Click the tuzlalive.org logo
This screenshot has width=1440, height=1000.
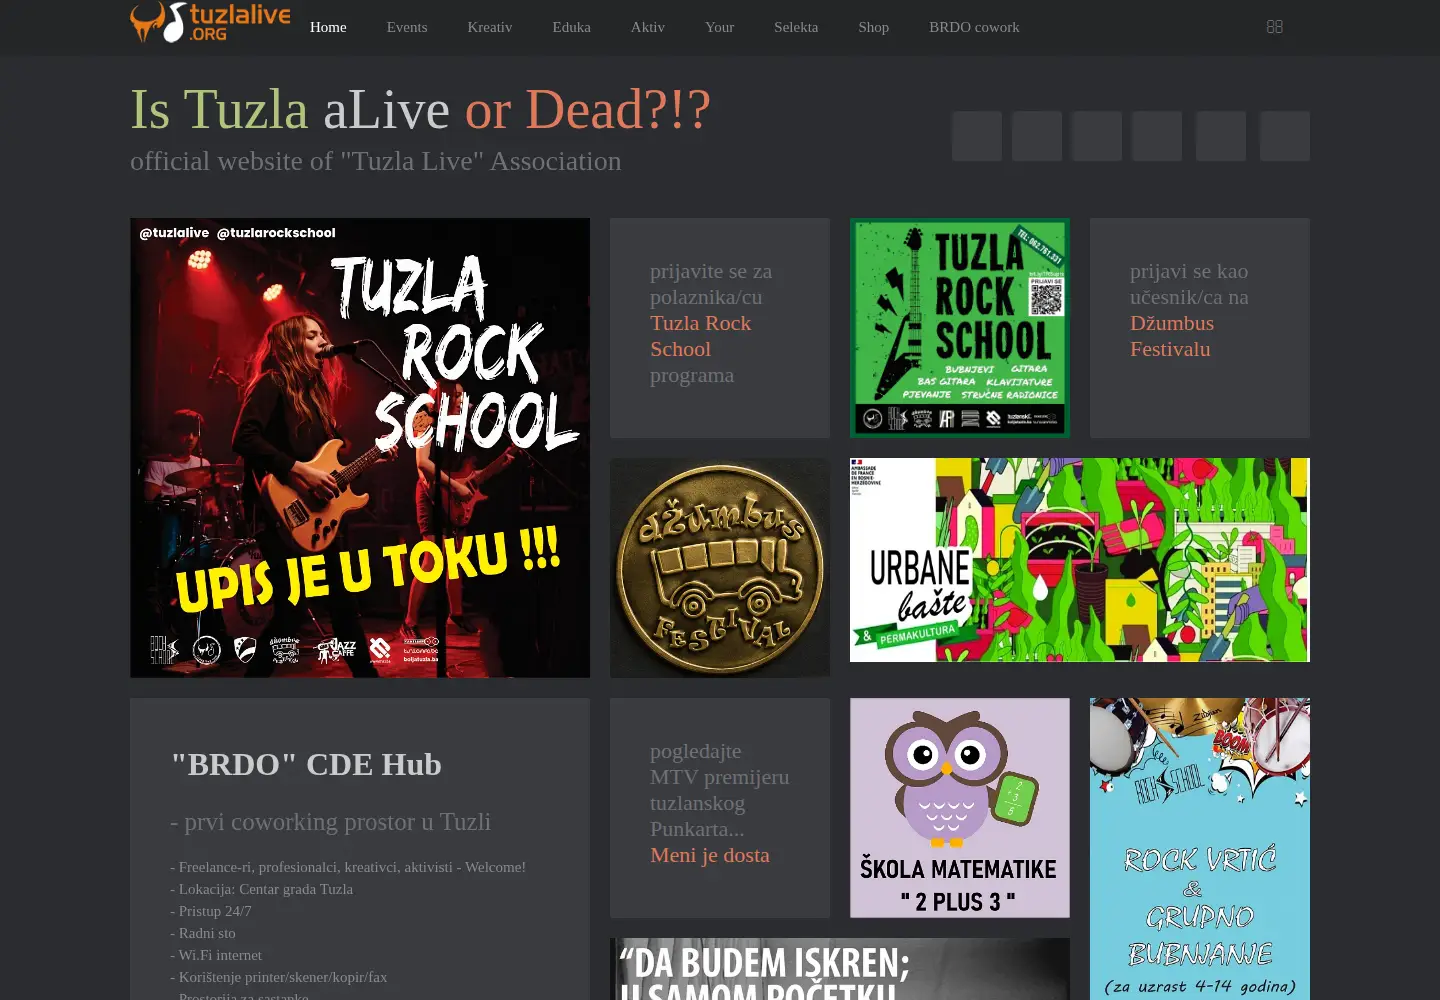[210, 22]
